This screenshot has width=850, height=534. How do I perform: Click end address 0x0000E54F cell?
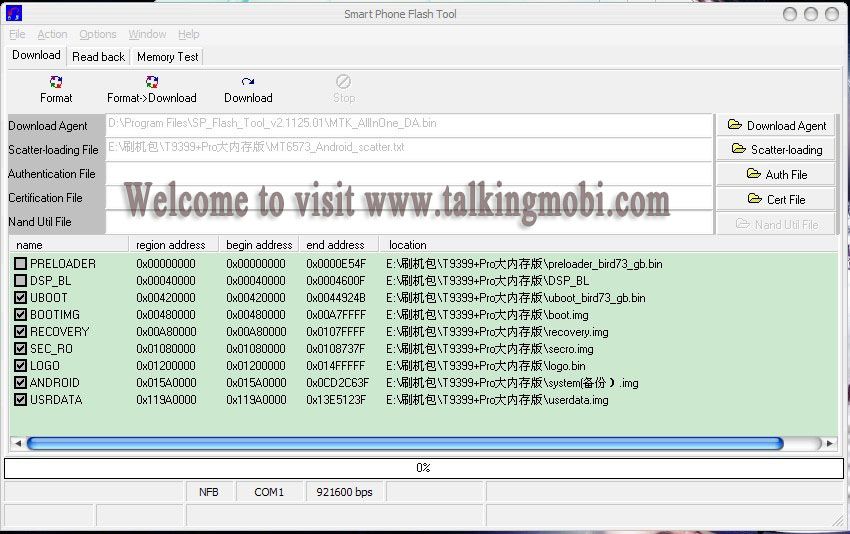(336, 264)
